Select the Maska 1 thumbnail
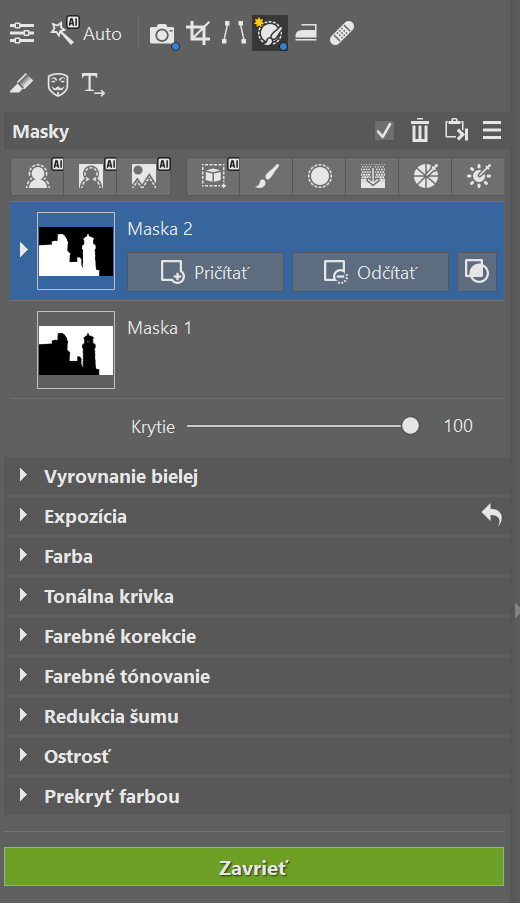 (76, 350)
